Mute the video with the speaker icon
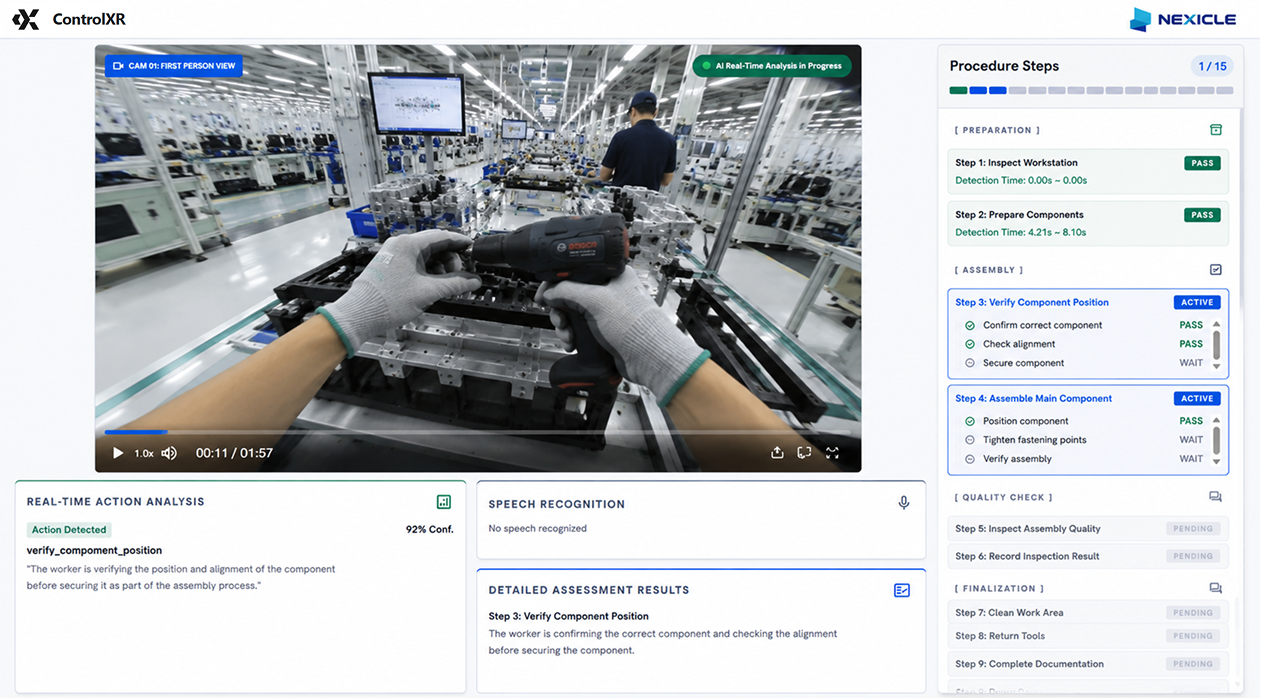The width and height of the screenshot is (1261, 698). click(169, 453)
